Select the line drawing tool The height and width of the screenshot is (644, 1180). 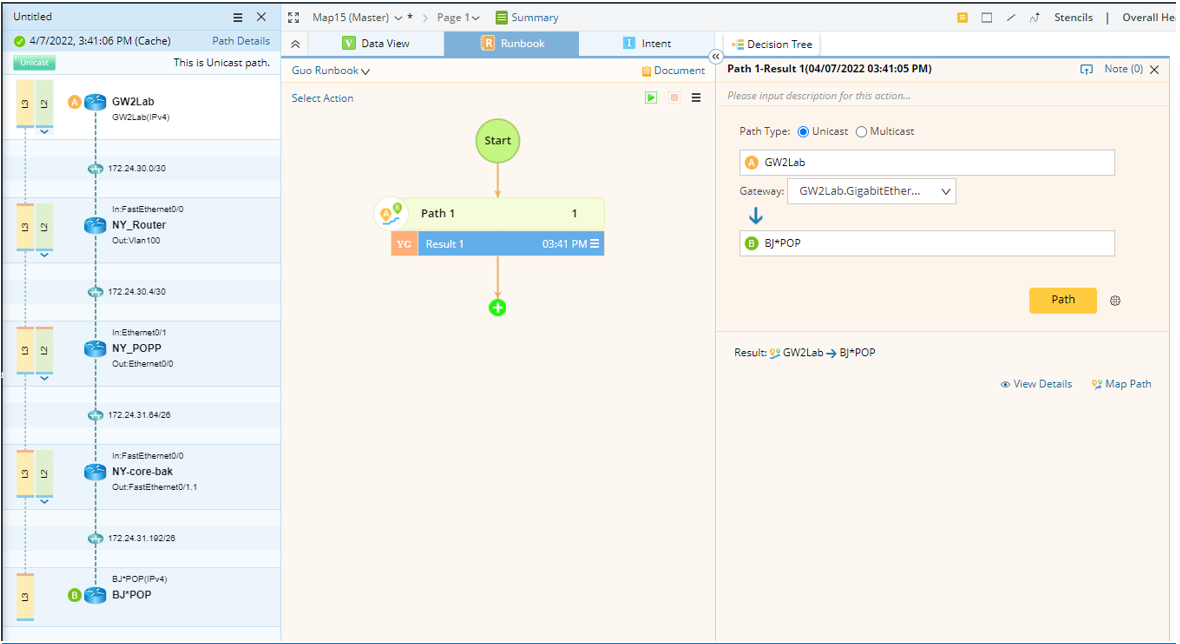(x=1011, y=17)
